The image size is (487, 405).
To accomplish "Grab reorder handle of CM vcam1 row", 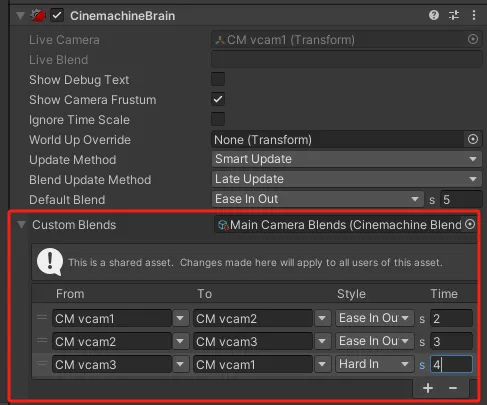I will click(42, 317).
